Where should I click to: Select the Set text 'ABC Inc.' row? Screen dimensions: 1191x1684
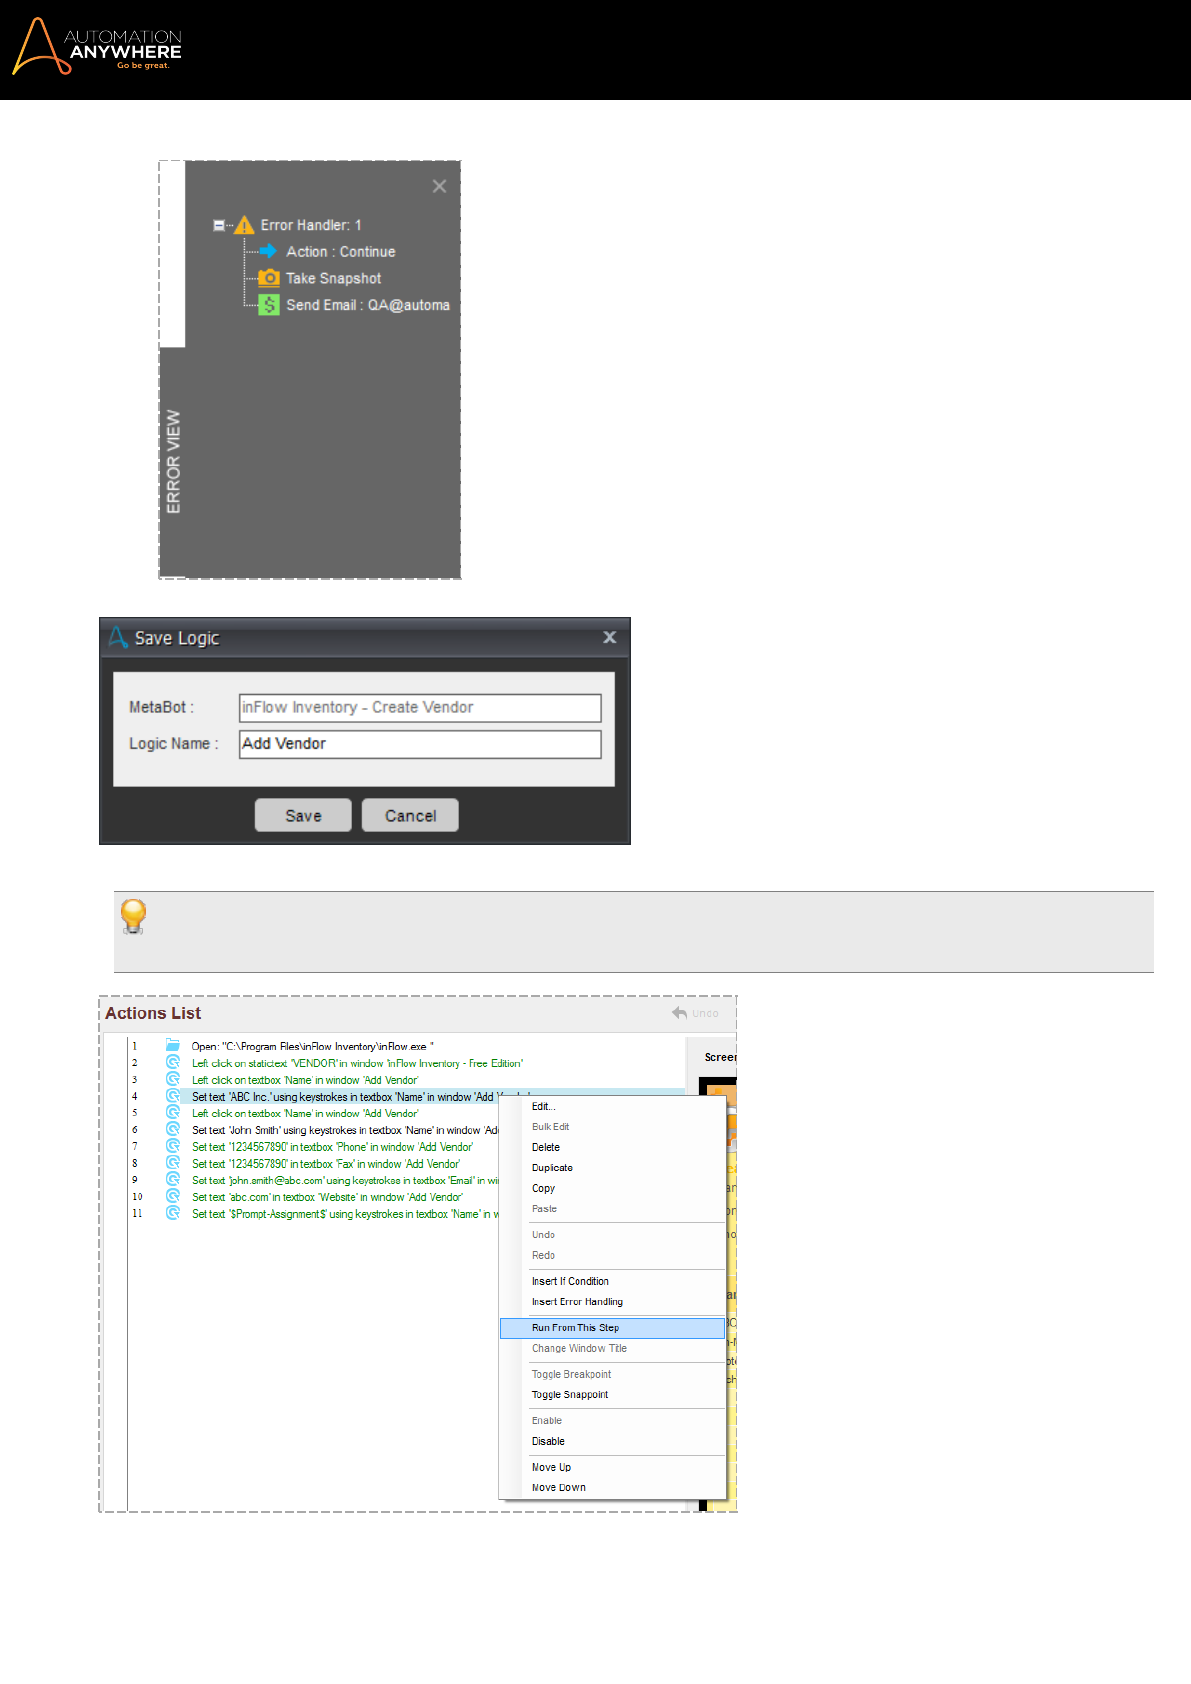click(x=345, y=1097)
